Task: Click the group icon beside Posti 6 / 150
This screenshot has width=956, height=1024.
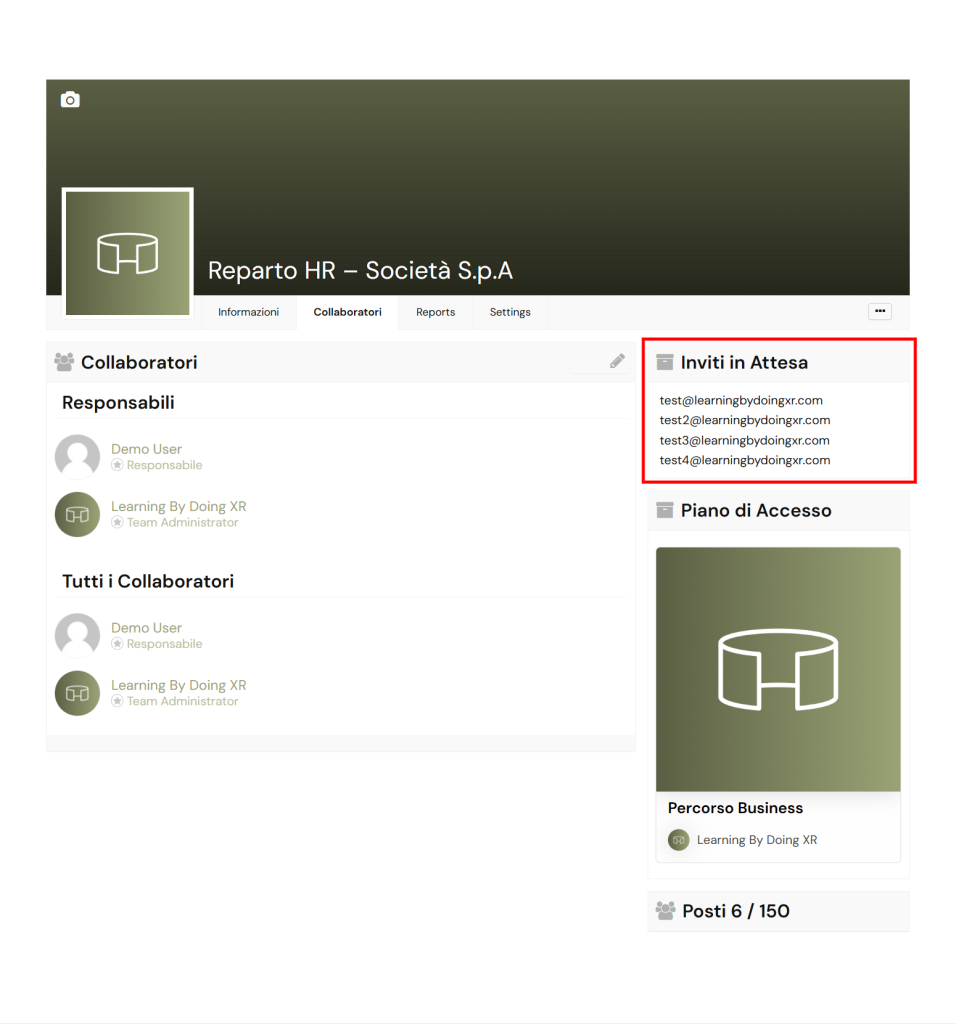Action: click(665, 910)
